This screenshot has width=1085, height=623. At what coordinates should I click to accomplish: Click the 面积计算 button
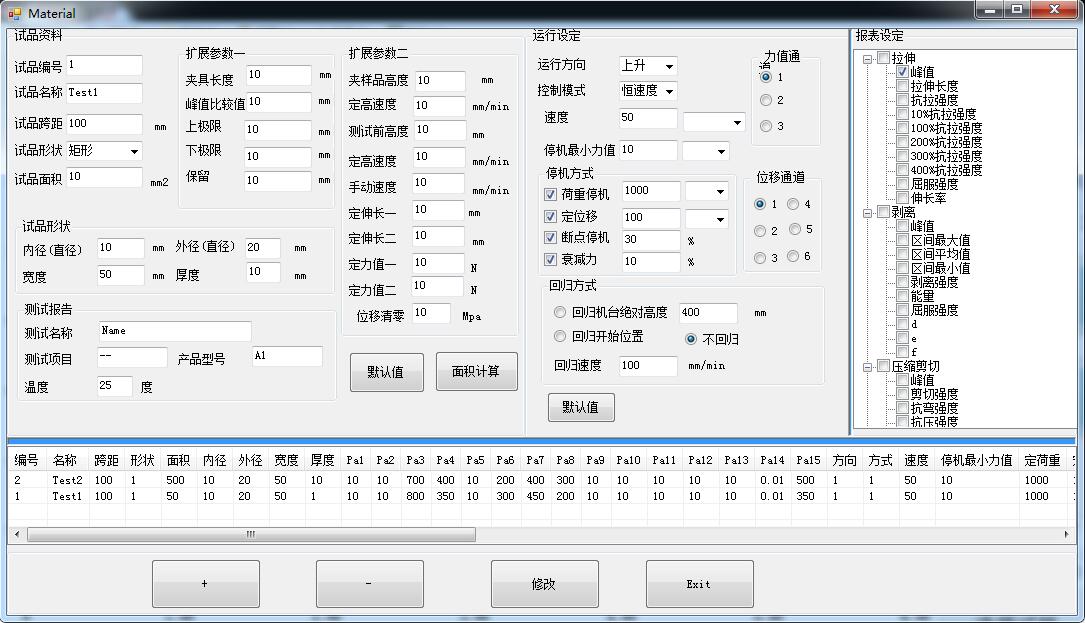click(x=477, y=371)
